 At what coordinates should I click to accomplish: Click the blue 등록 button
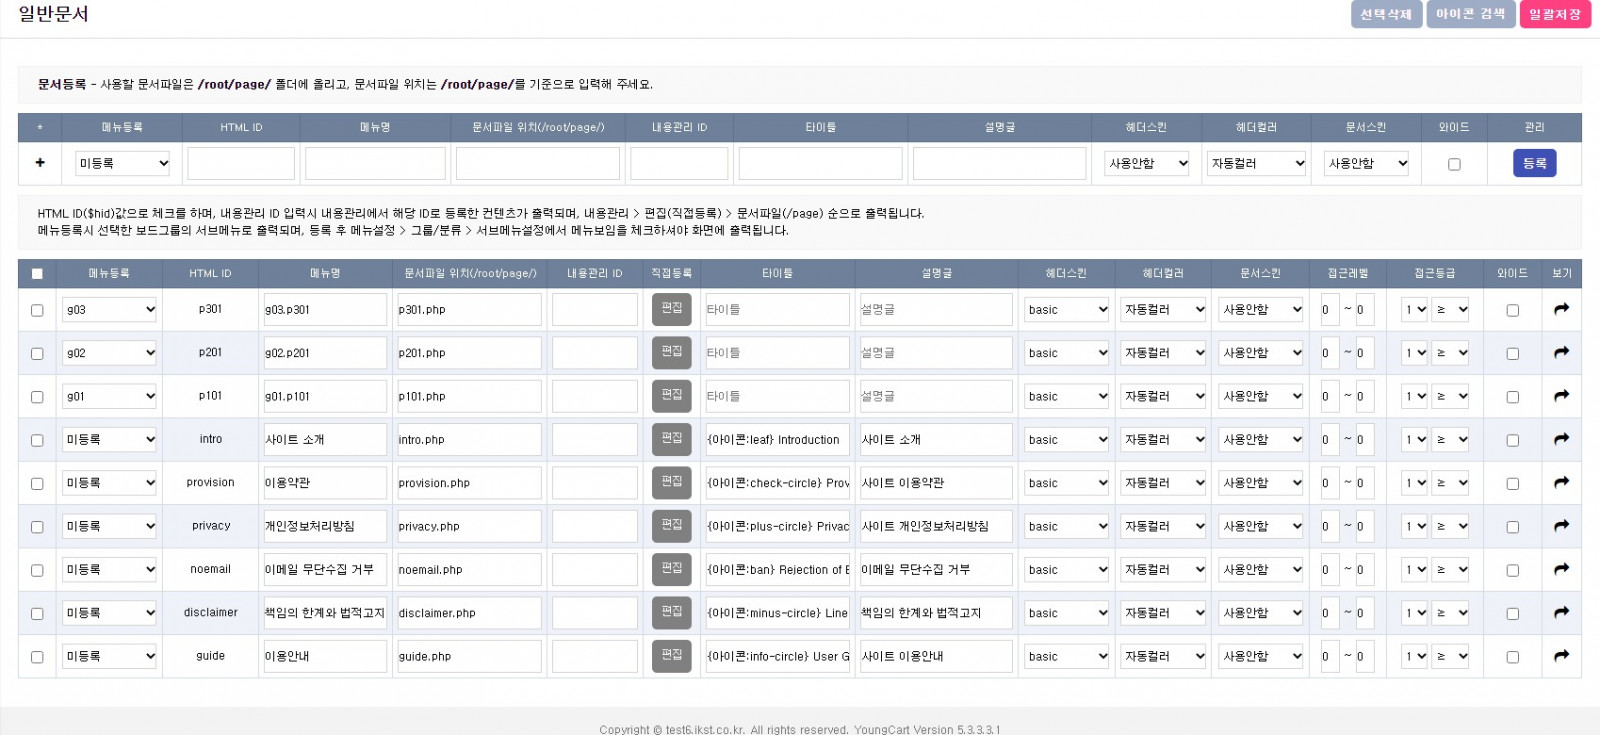click(x=1534, y=163)
